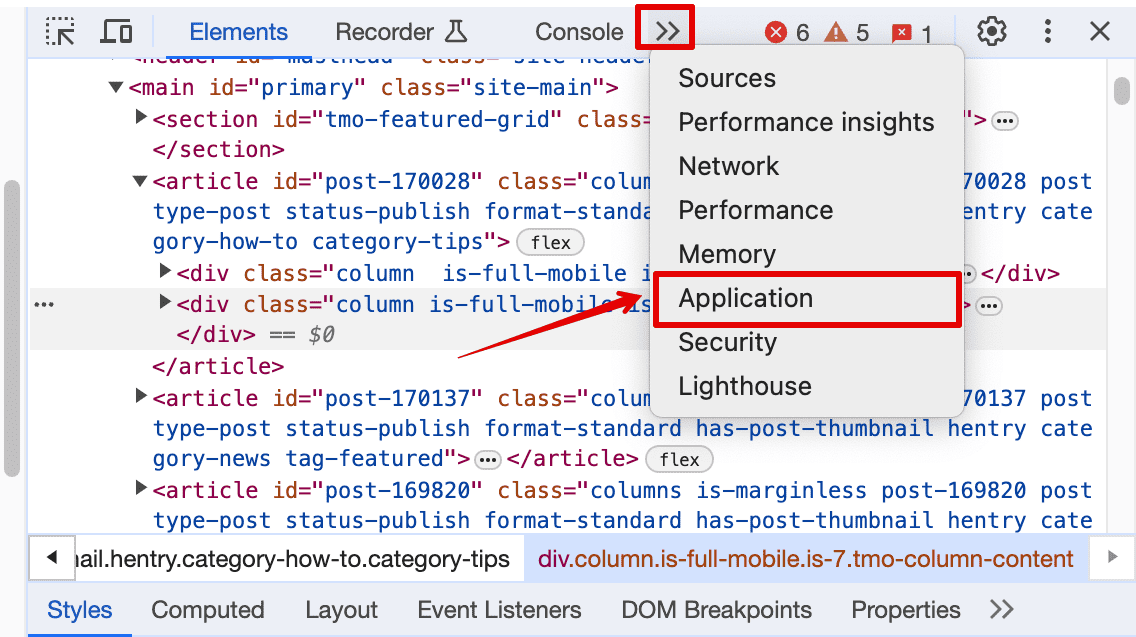Open the three-dot customize DevTools menu
1136x637 pixels.
(x=1047, y=32)
